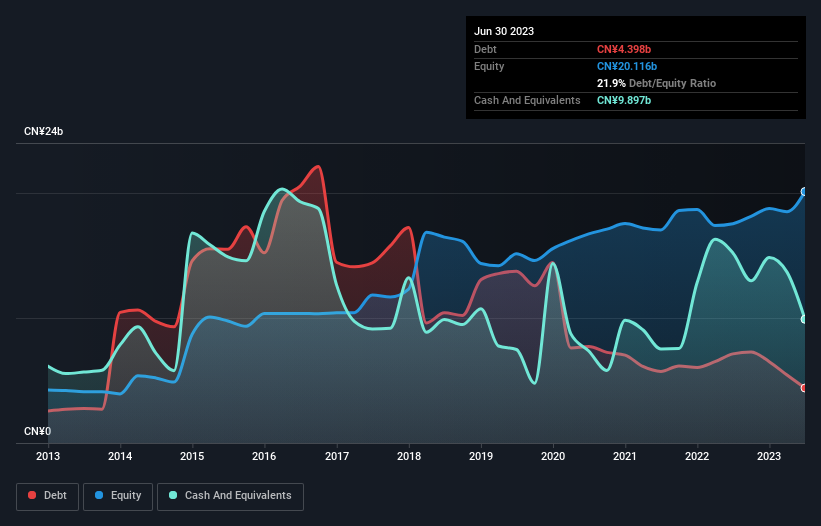
Task: Select the 2017 x-axis label
Action: pyautogui.click(x=337, y=456)
